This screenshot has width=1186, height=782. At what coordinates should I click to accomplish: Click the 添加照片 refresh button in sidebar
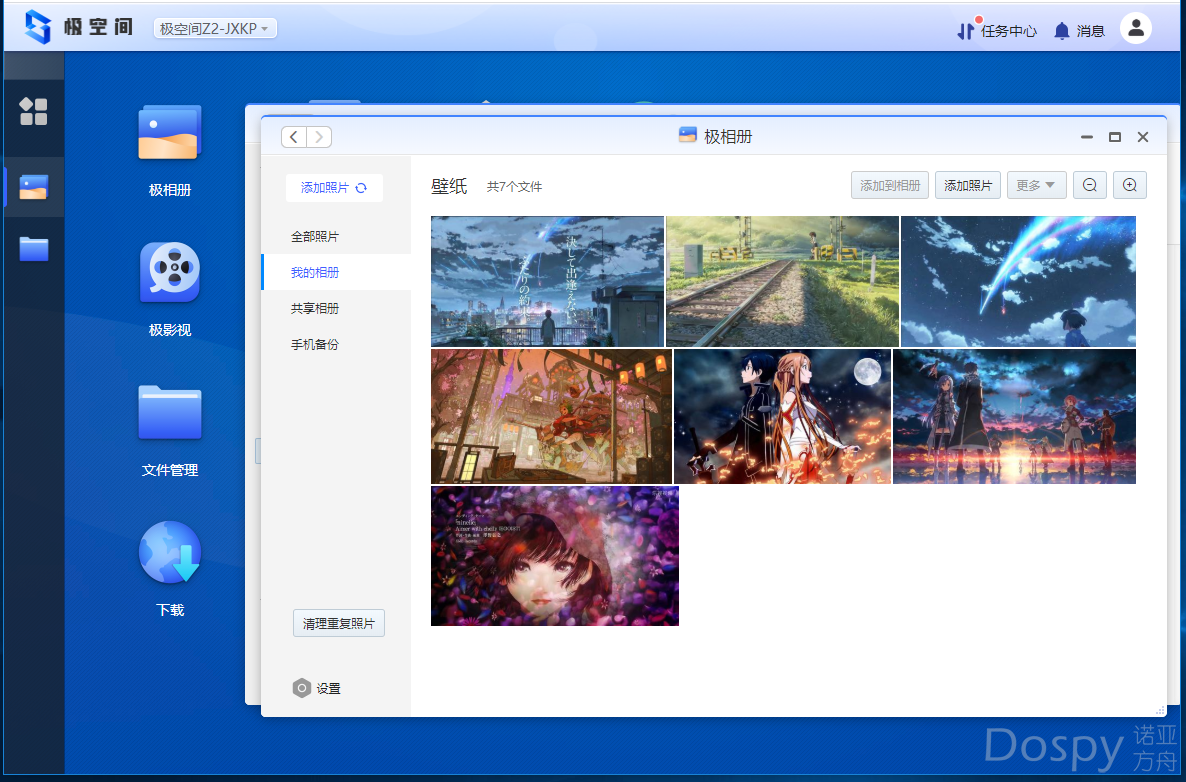coord(334,188)
